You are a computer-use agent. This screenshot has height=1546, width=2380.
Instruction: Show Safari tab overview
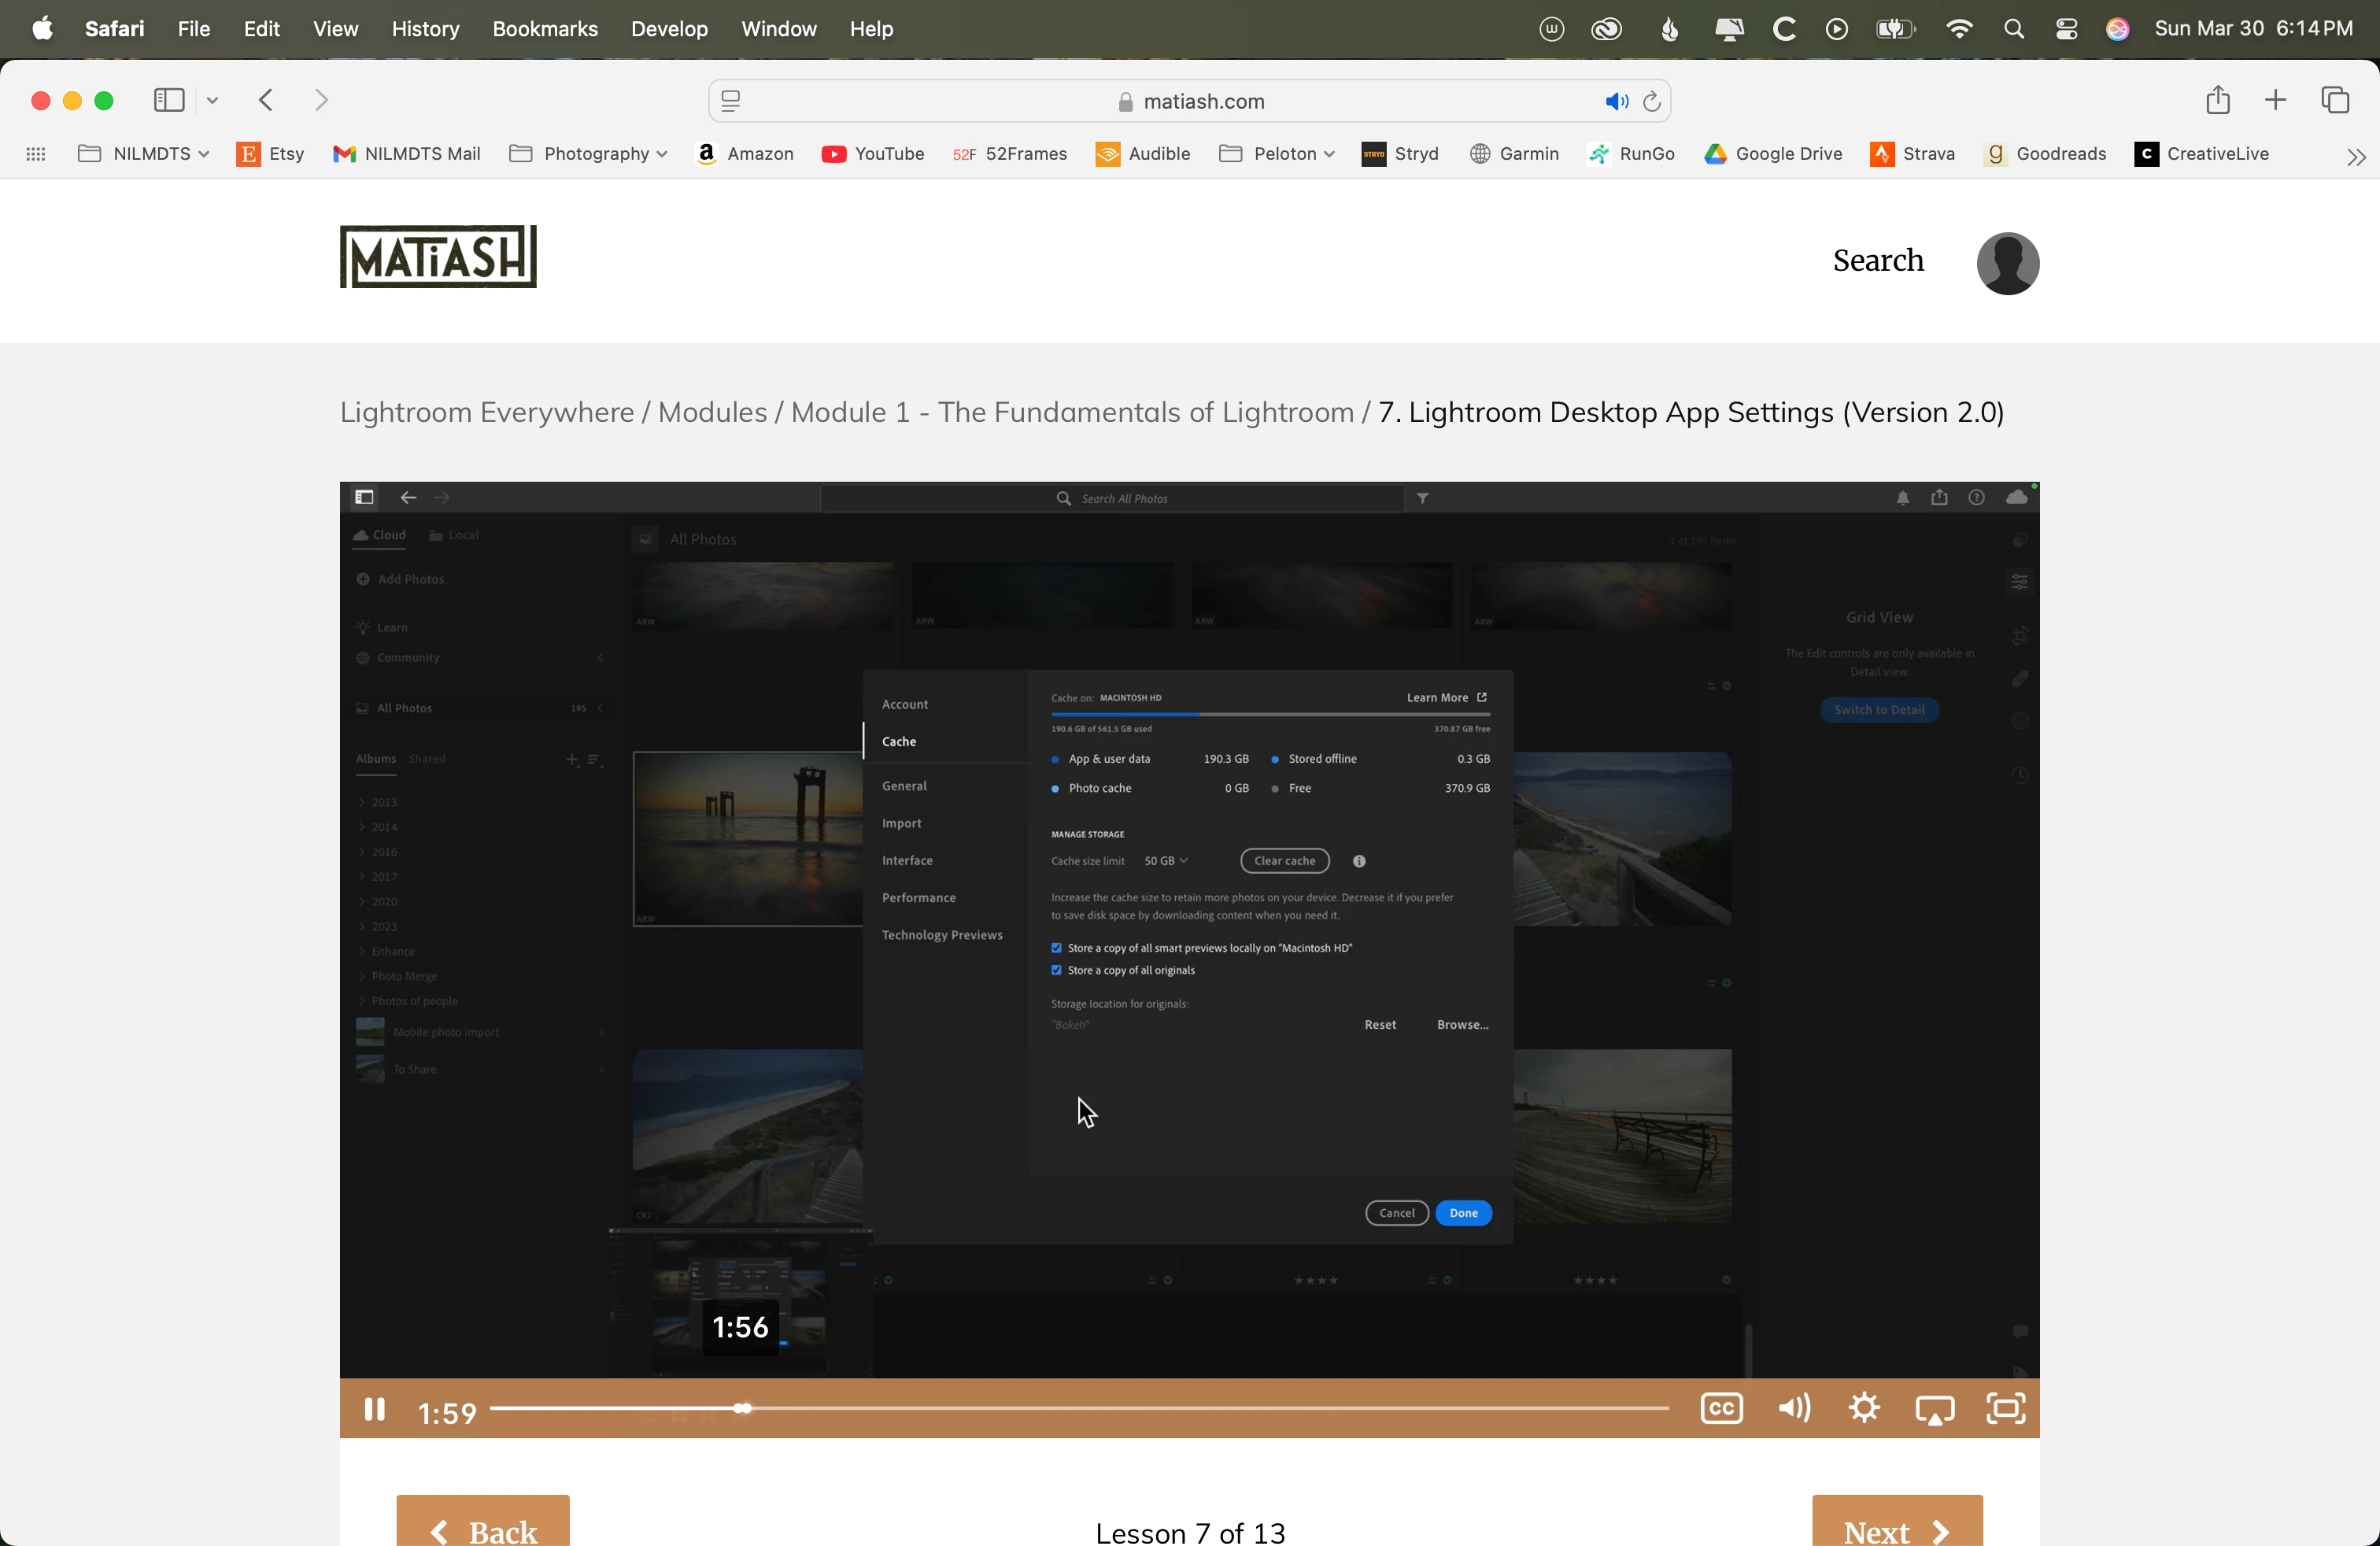click(x=2335, y=100)
